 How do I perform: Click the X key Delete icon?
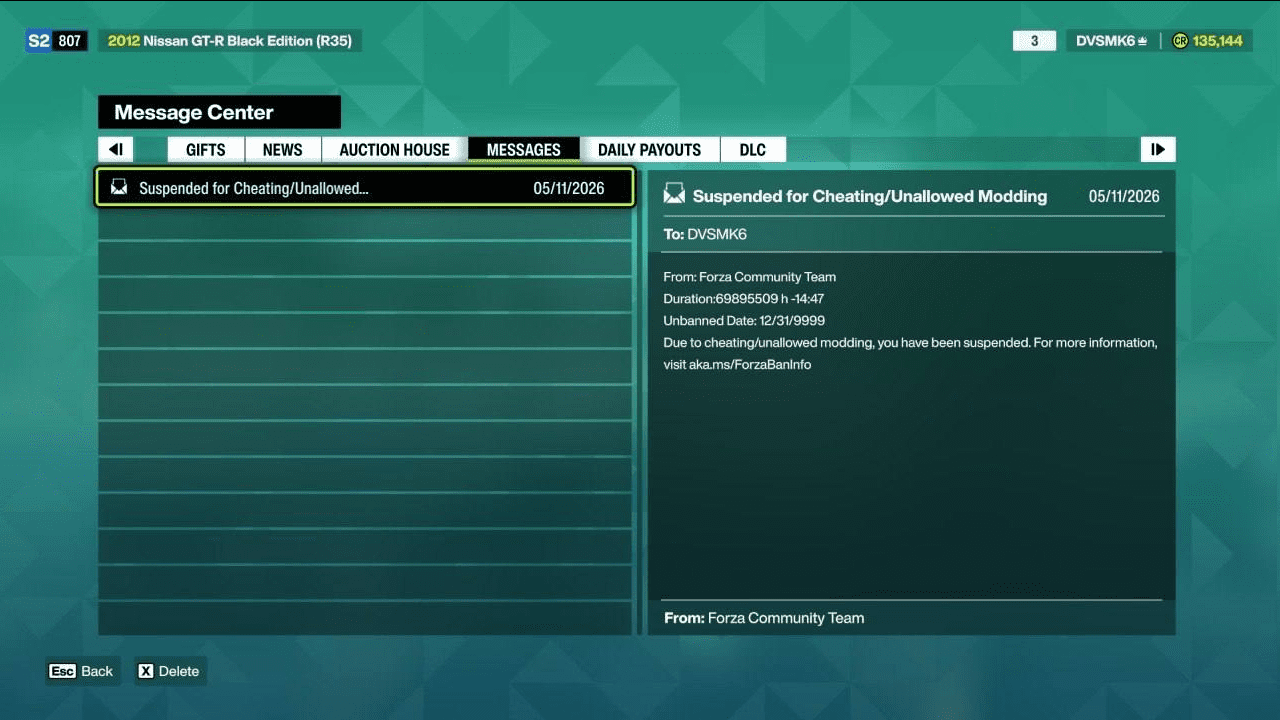[146, 671]
